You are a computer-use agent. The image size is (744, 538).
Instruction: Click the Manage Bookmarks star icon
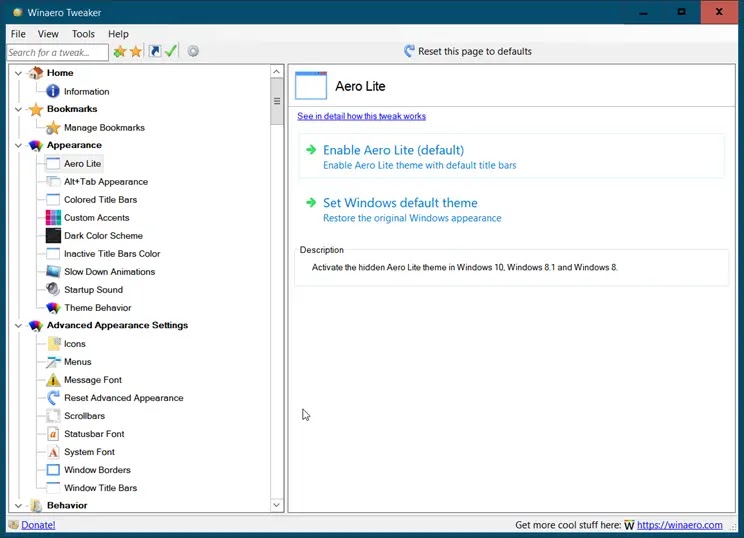(x=53, y=128)
